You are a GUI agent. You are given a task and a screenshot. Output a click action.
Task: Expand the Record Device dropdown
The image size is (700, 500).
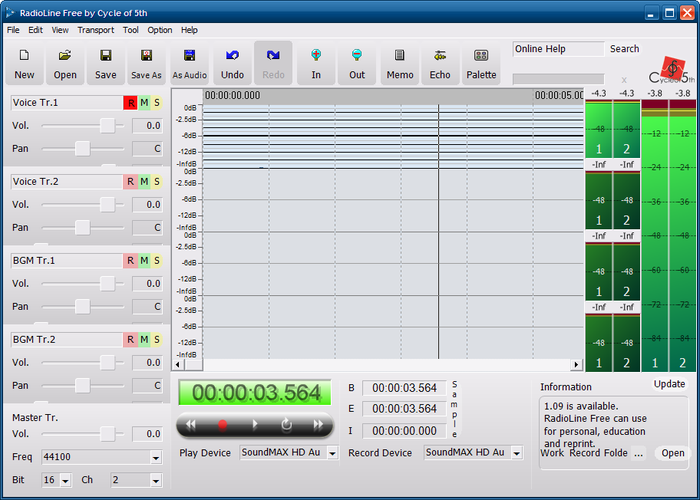tap(517, 453)
